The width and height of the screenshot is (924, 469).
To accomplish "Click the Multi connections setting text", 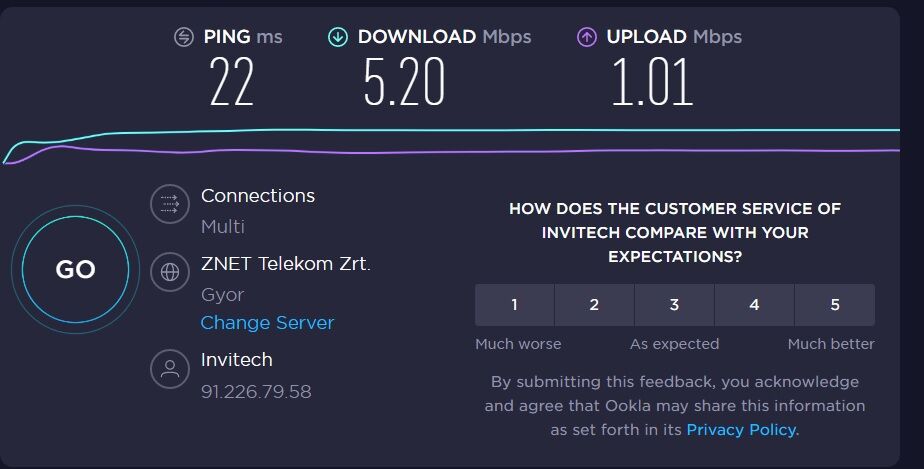I will point(223,226).
